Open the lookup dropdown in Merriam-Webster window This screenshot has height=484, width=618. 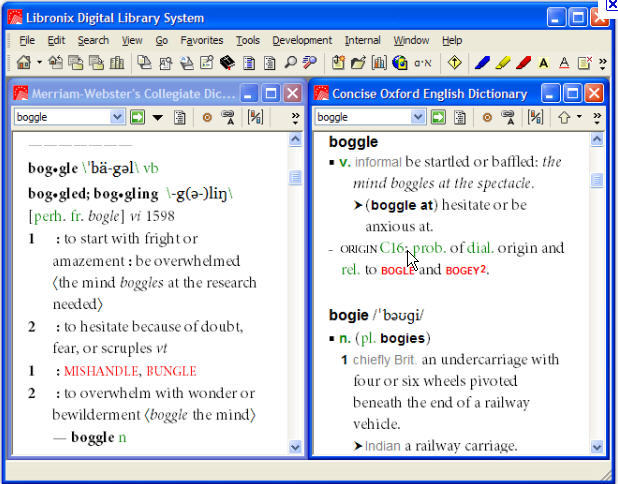(117, 117)
